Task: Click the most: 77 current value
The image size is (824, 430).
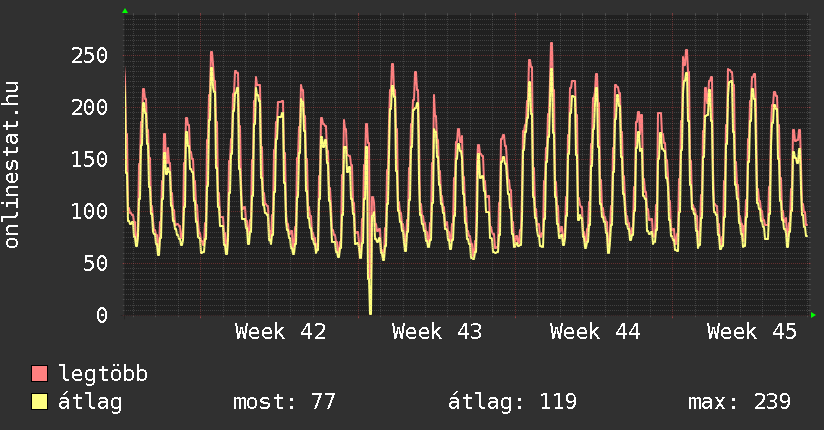Action: [284, 402]
